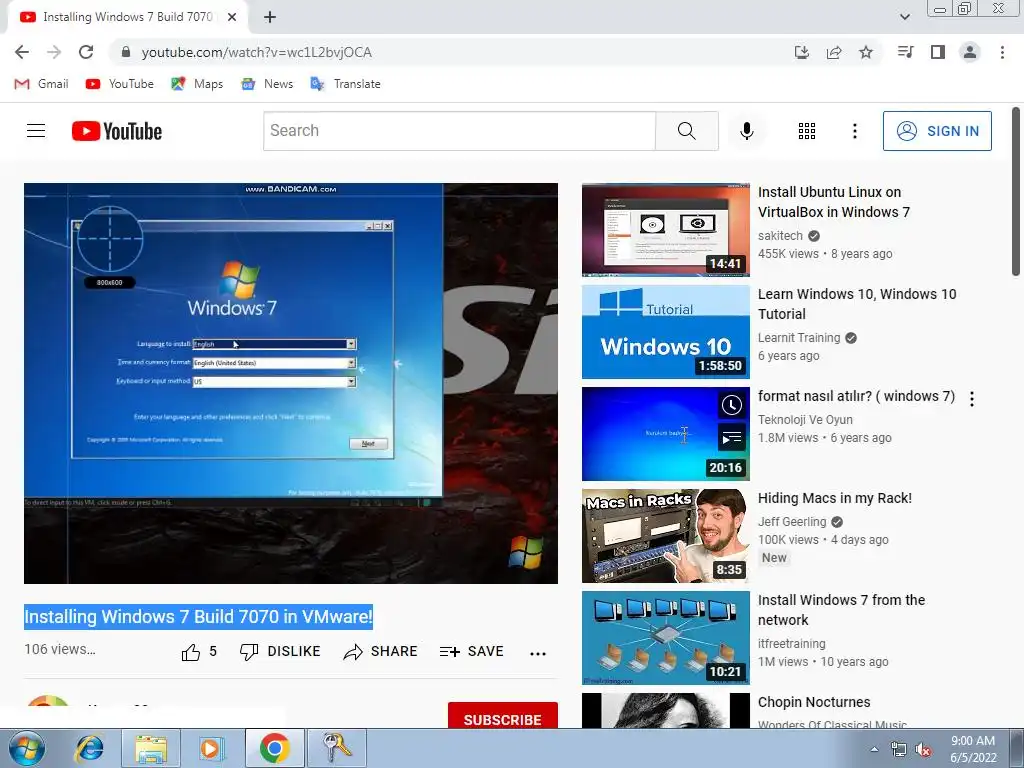Open YouTube bookmark in bookmarks bar
Screen dimensions: 1024x768
(120, 84)
